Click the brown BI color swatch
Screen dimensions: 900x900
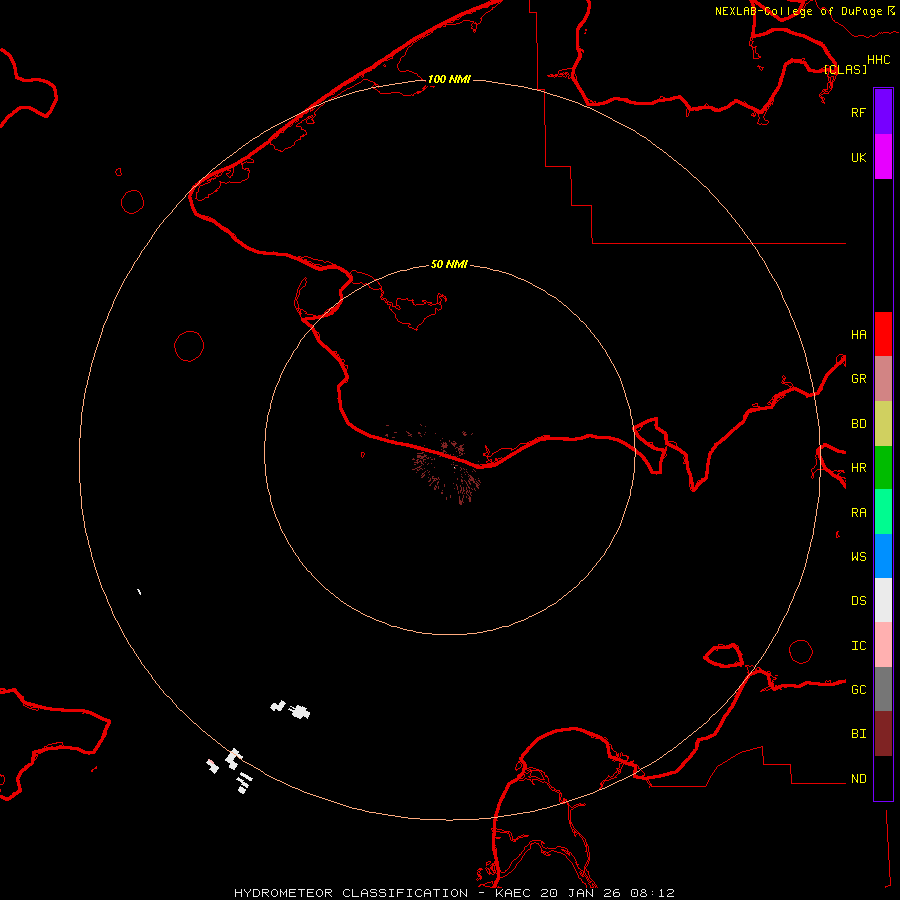[883, 733]
